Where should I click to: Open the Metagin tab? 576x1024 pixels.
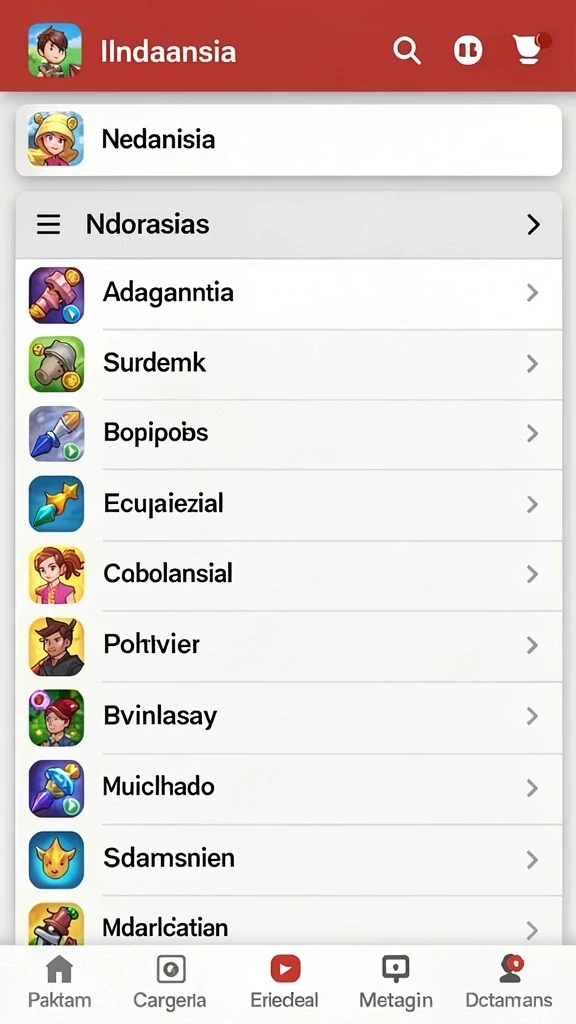(x=396, y=982)
